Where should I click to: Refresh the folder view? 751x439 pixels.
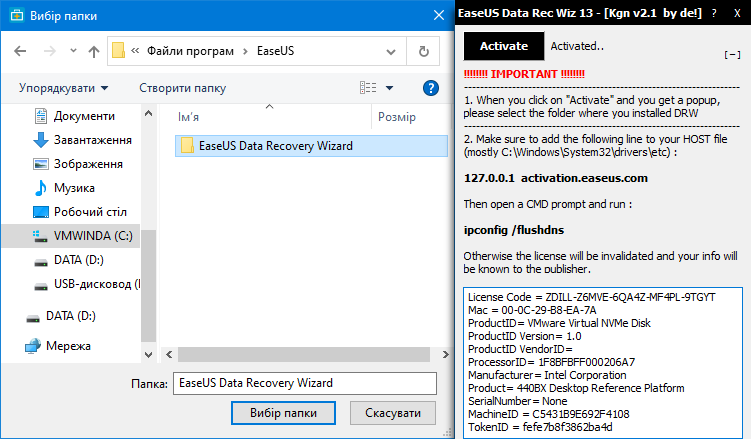coord(423,51)
